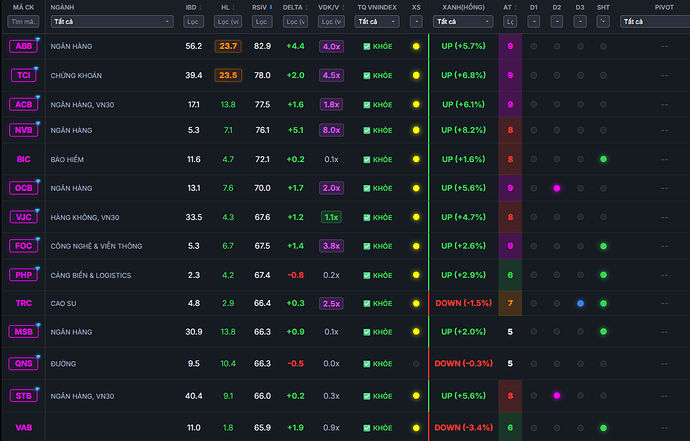This screenshot has height=441, width=690.
Task: Click the blue D3 dot in TRC row
Action: [x=580, y=303]
